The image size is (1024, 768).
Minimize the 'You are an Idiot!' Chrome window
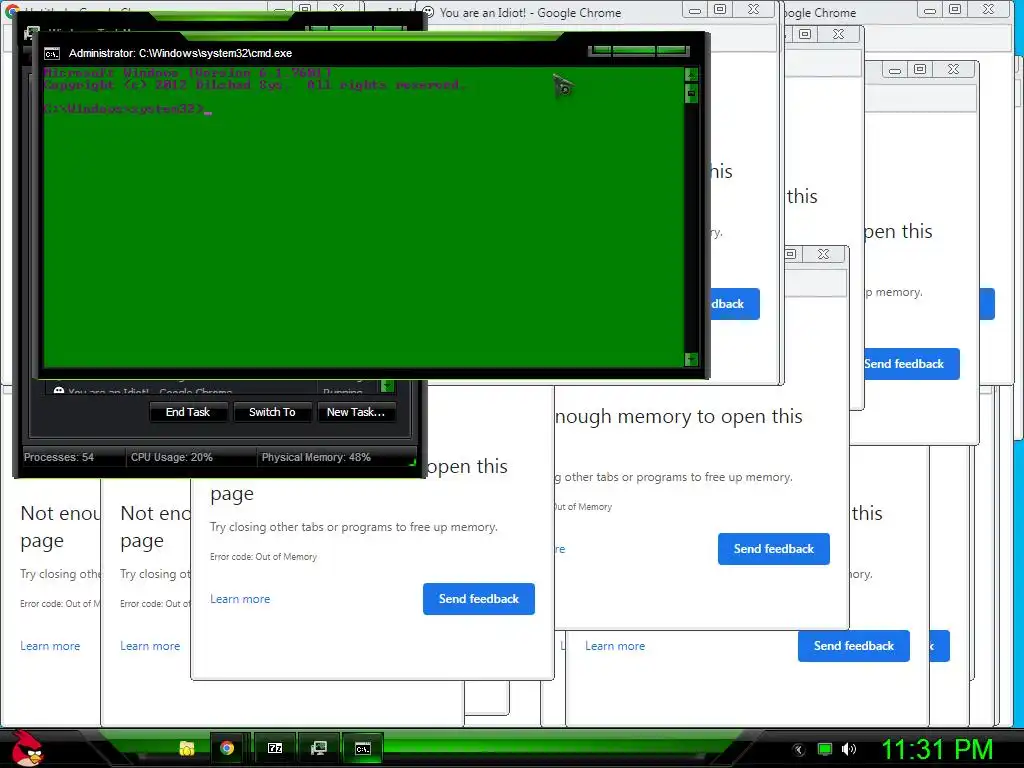(695, 10)
